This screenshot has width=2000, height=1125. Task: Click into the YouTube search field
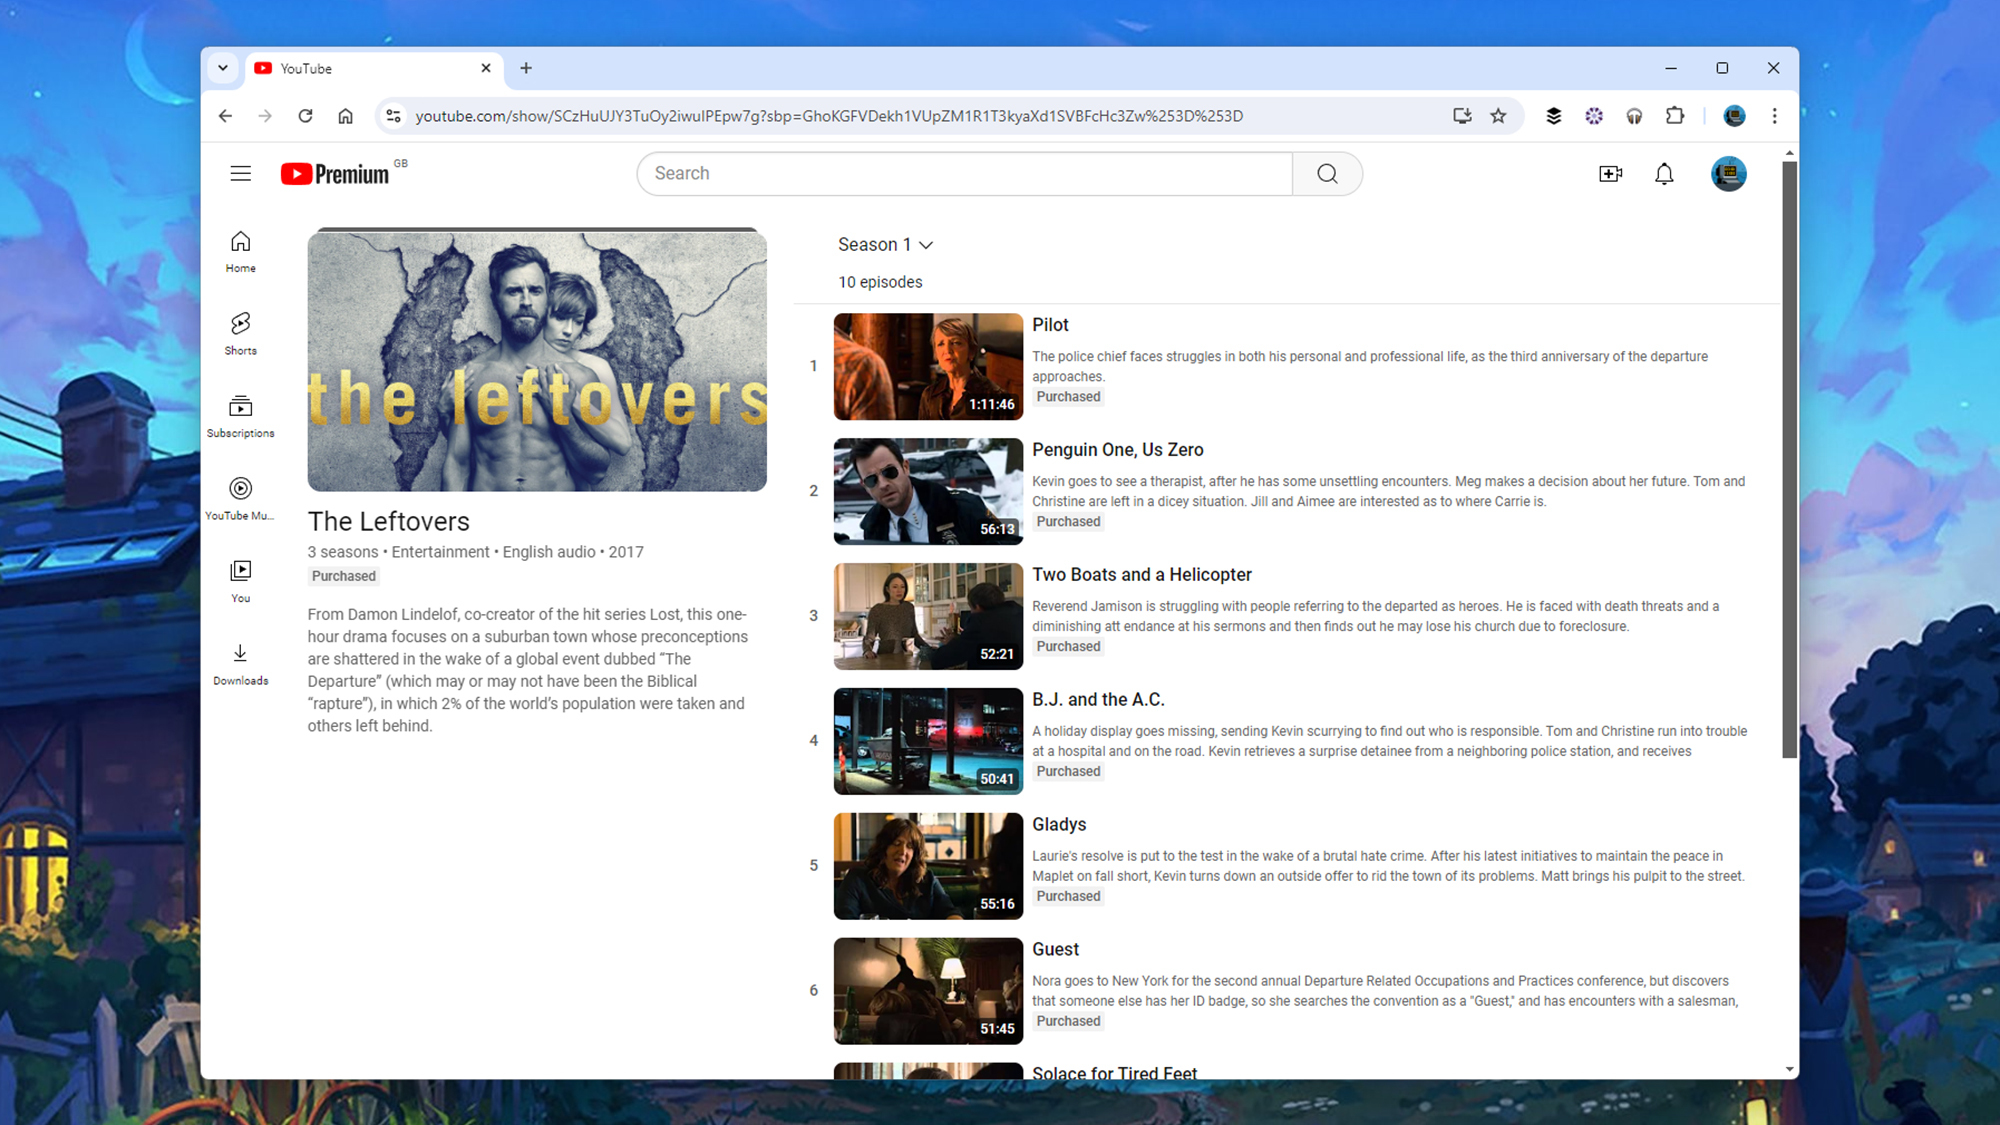coord(965,174)
